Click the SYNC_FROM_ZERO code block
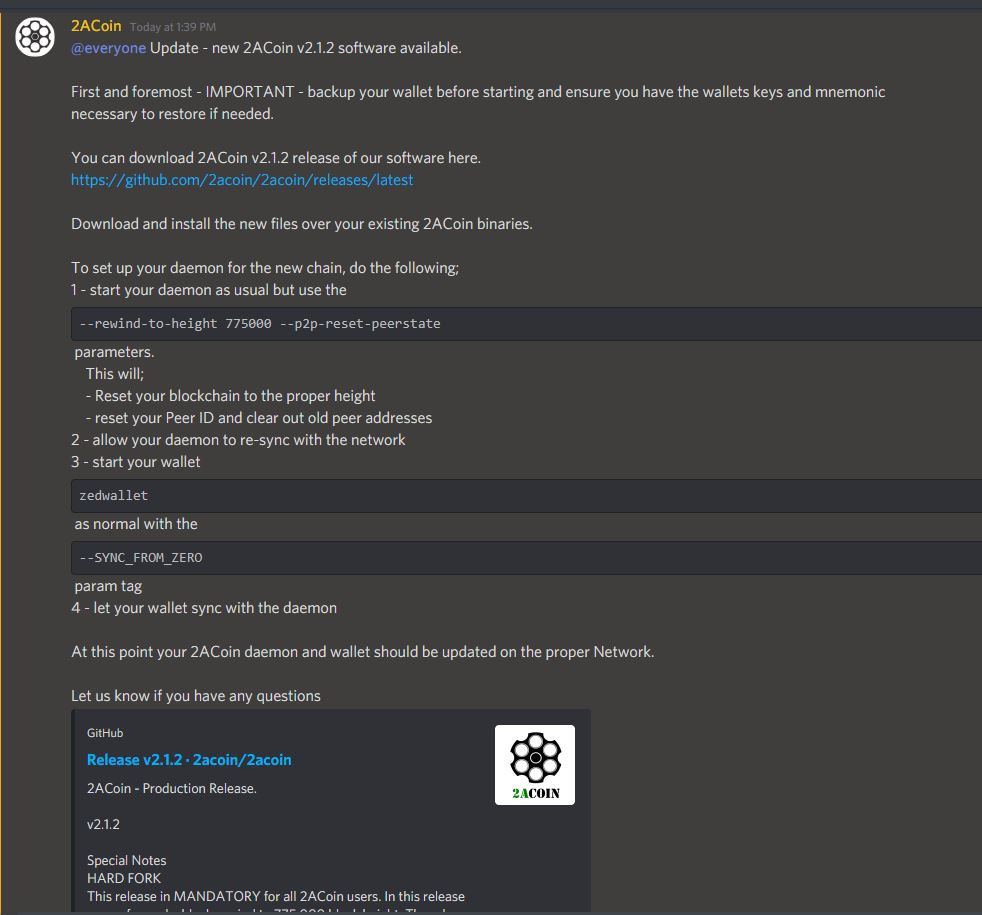The width and height of the screenshot is (982, 915). point(526,557)
